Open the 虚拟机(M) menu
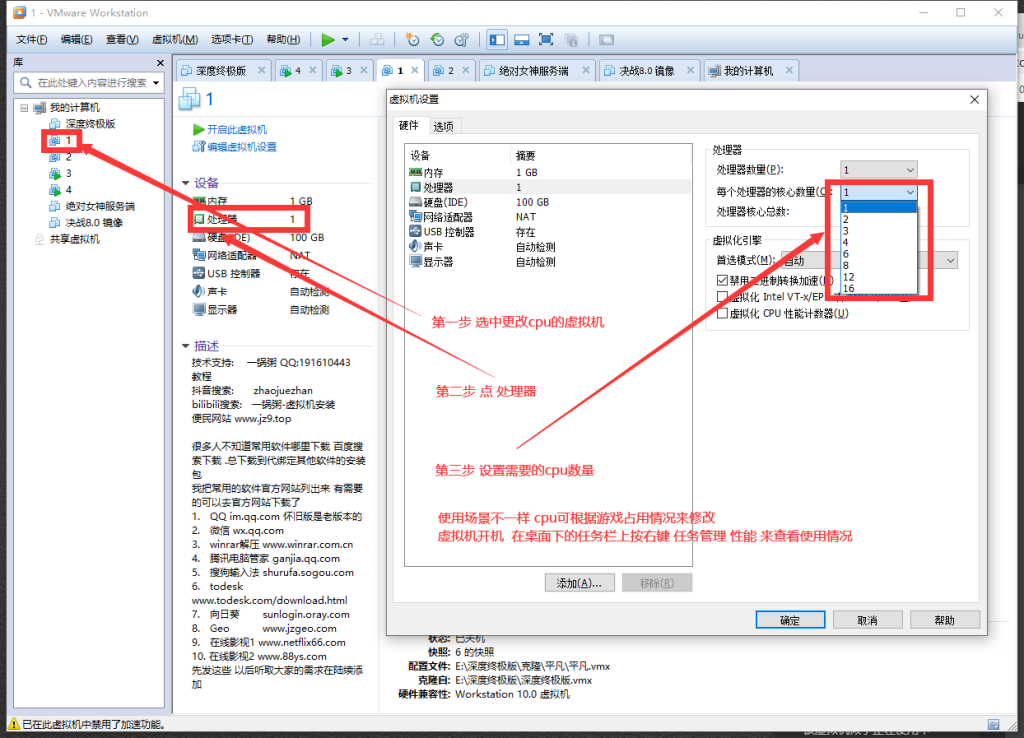Image resolution: width=1024 pixels, height=738 pixels. 174,40
